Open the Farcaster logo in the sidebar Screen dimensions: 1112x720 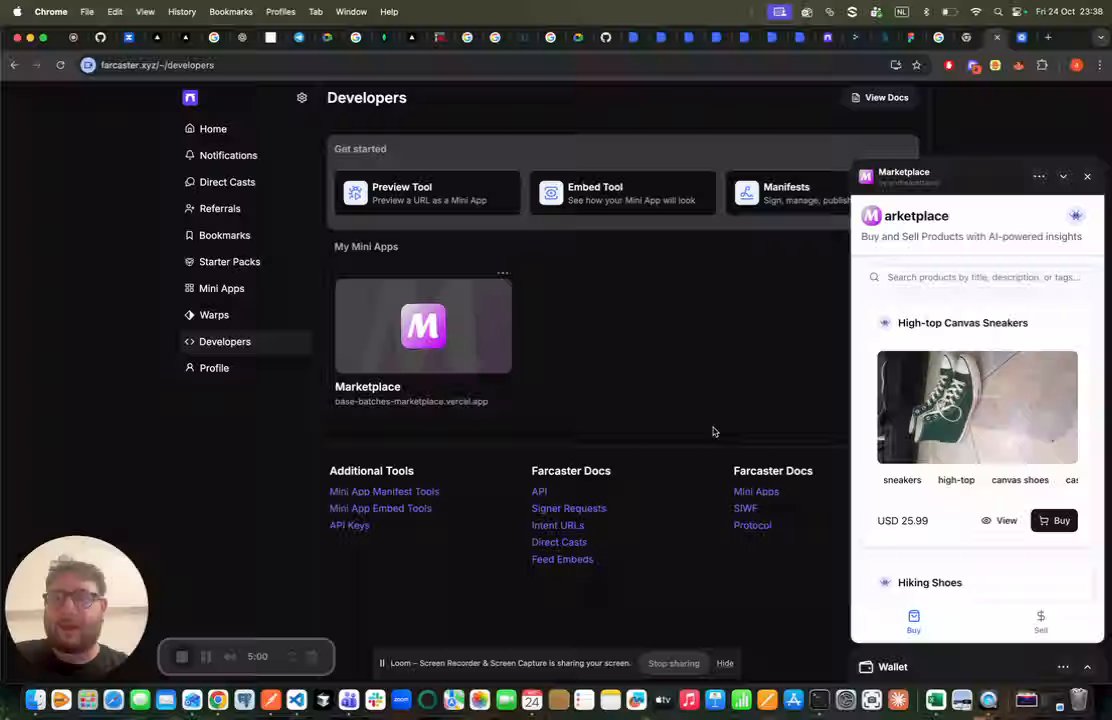tap(190, 98)
